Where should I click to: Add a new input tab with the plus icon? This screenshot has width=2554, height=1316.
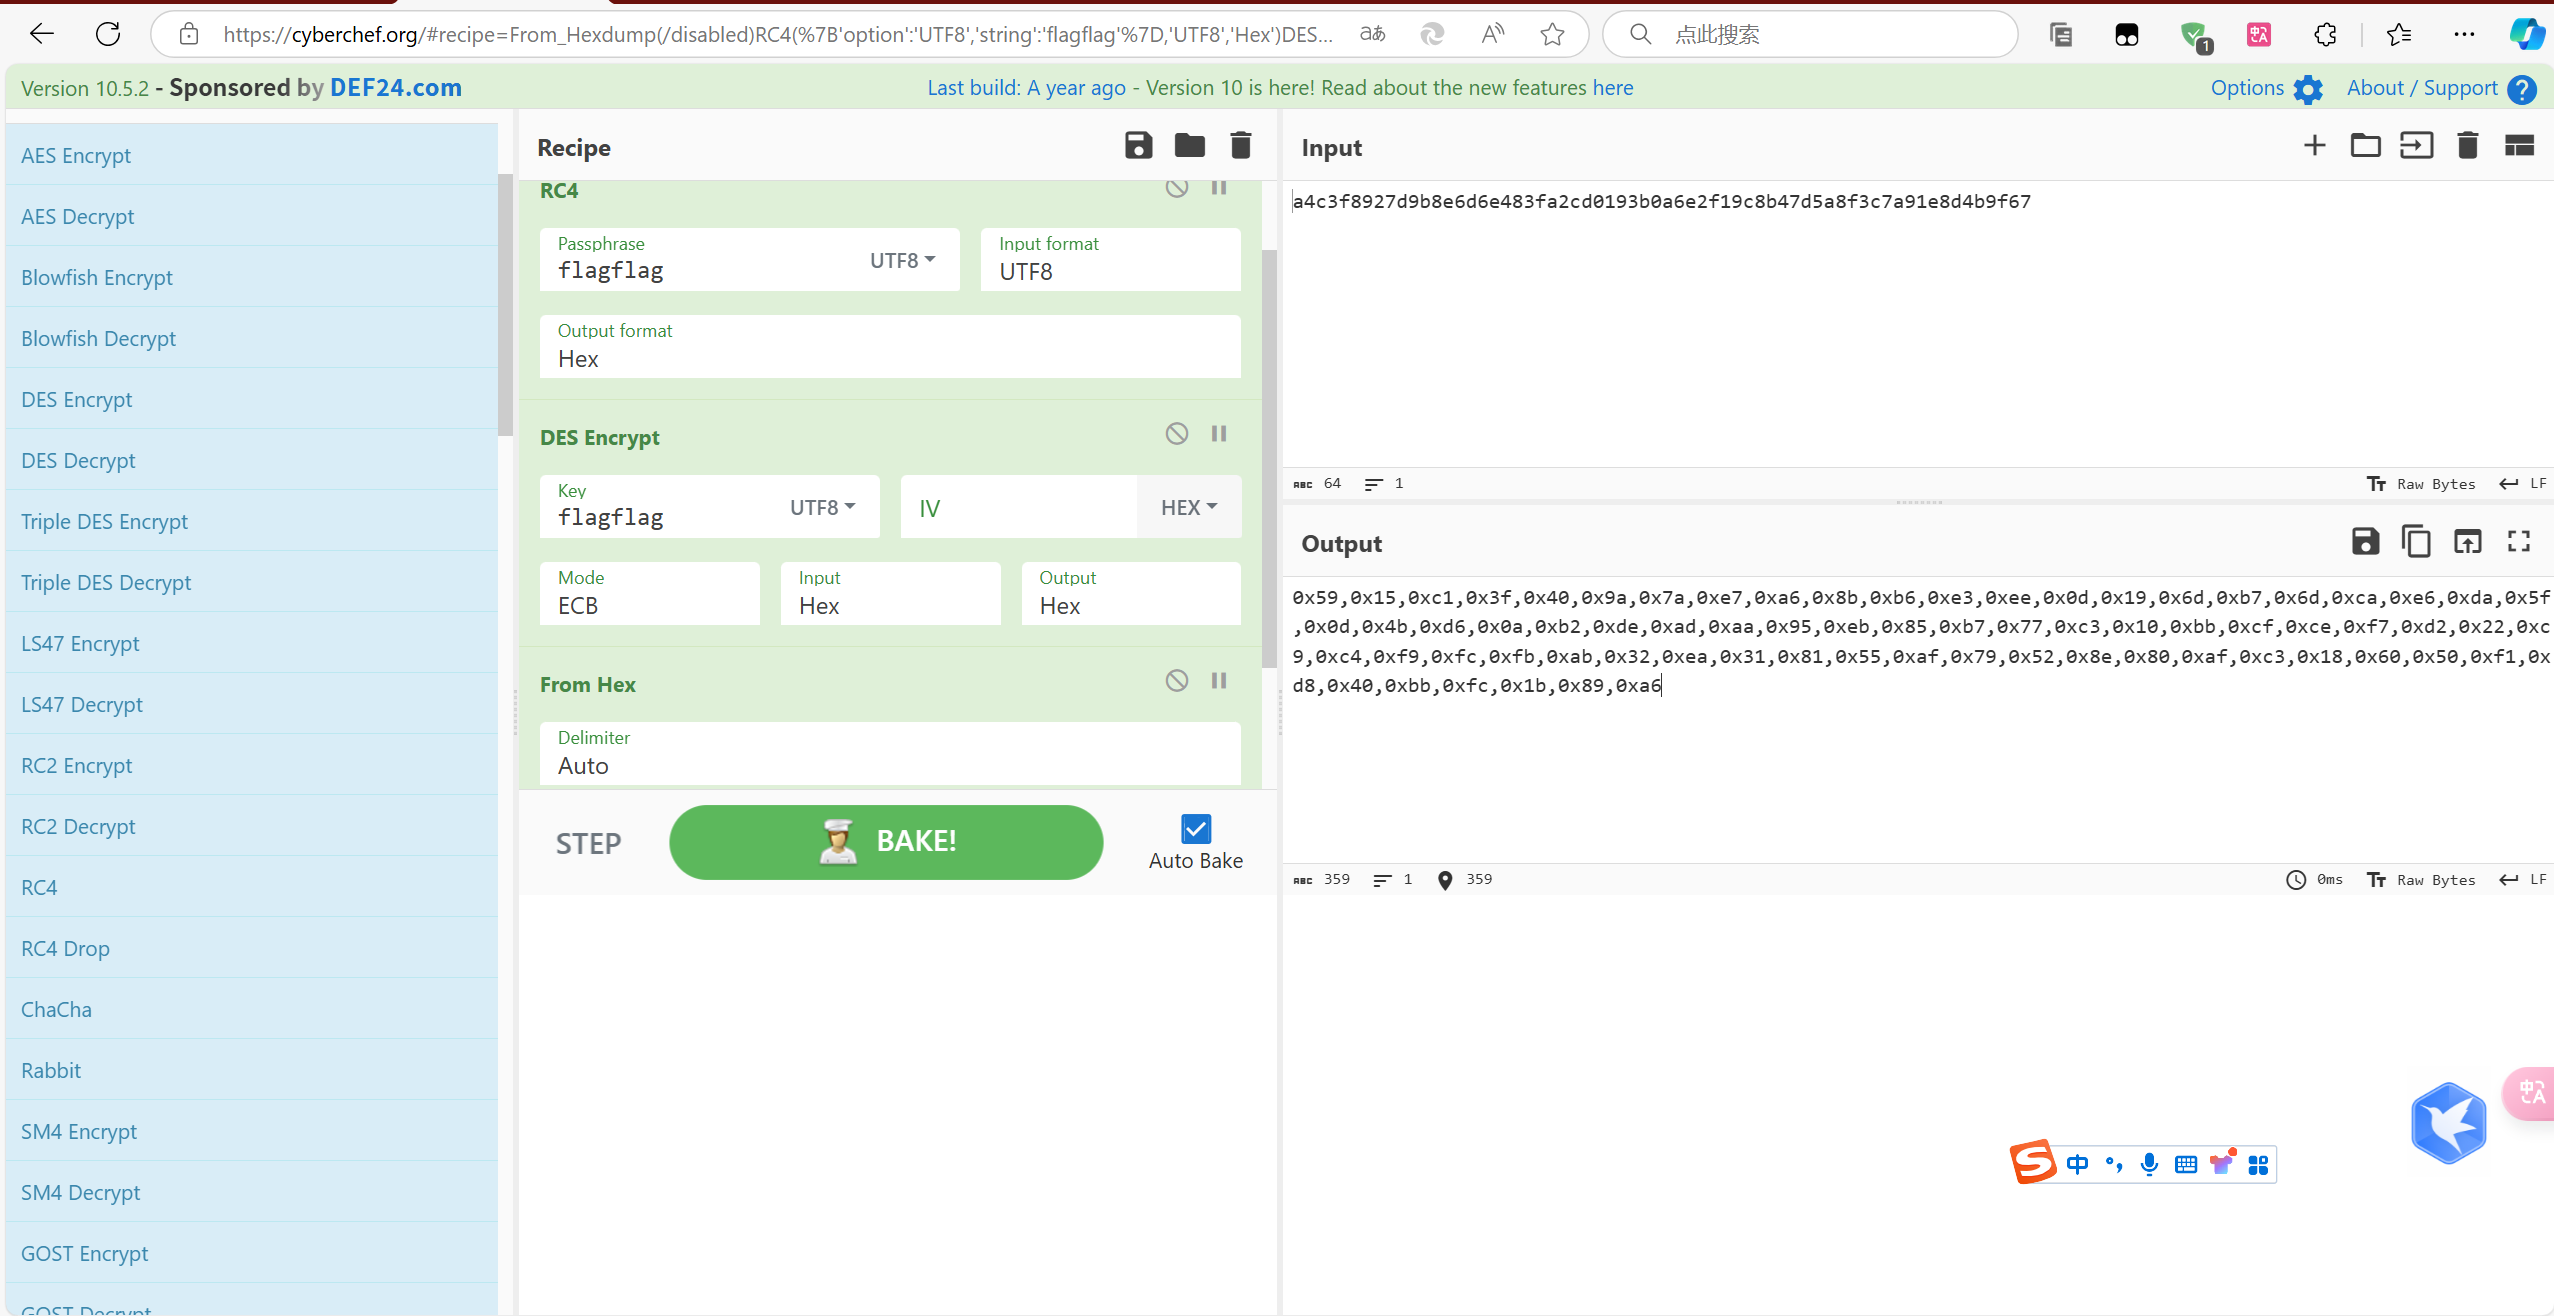2314,146
